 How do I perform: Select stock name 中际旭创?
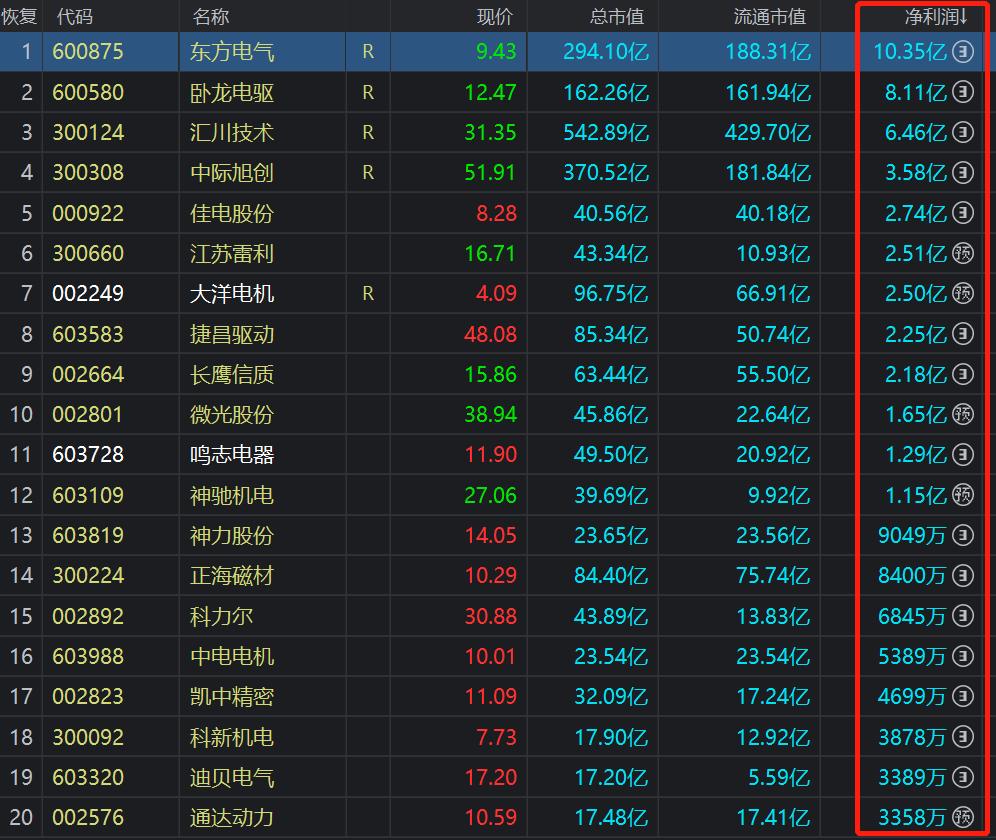(x=232, y=173)
